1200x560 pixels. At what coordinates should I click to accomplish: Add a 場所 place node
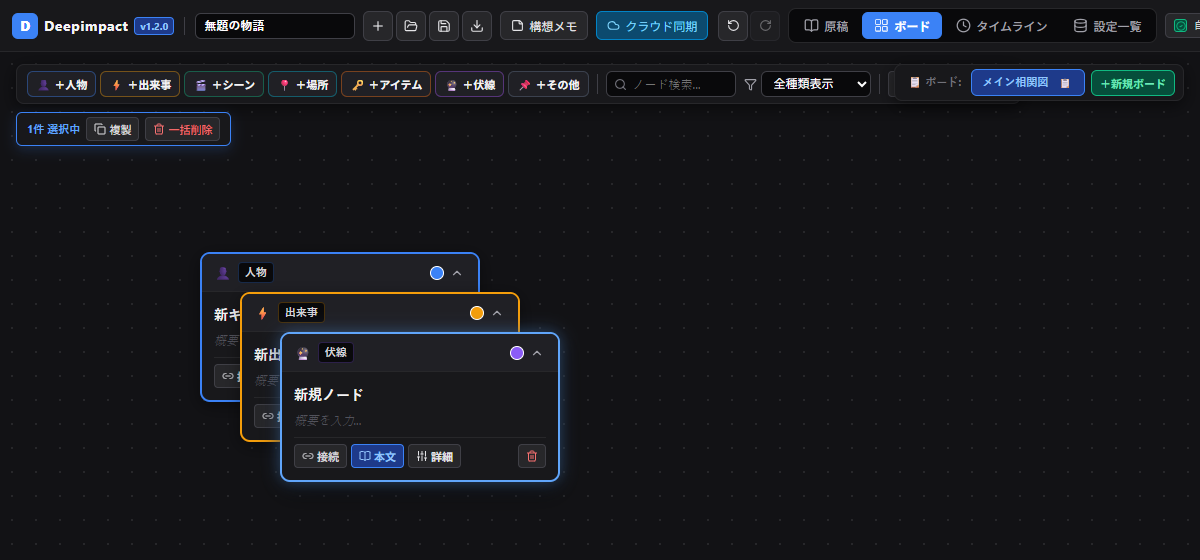pyautogui.click(x=302, y=85)
